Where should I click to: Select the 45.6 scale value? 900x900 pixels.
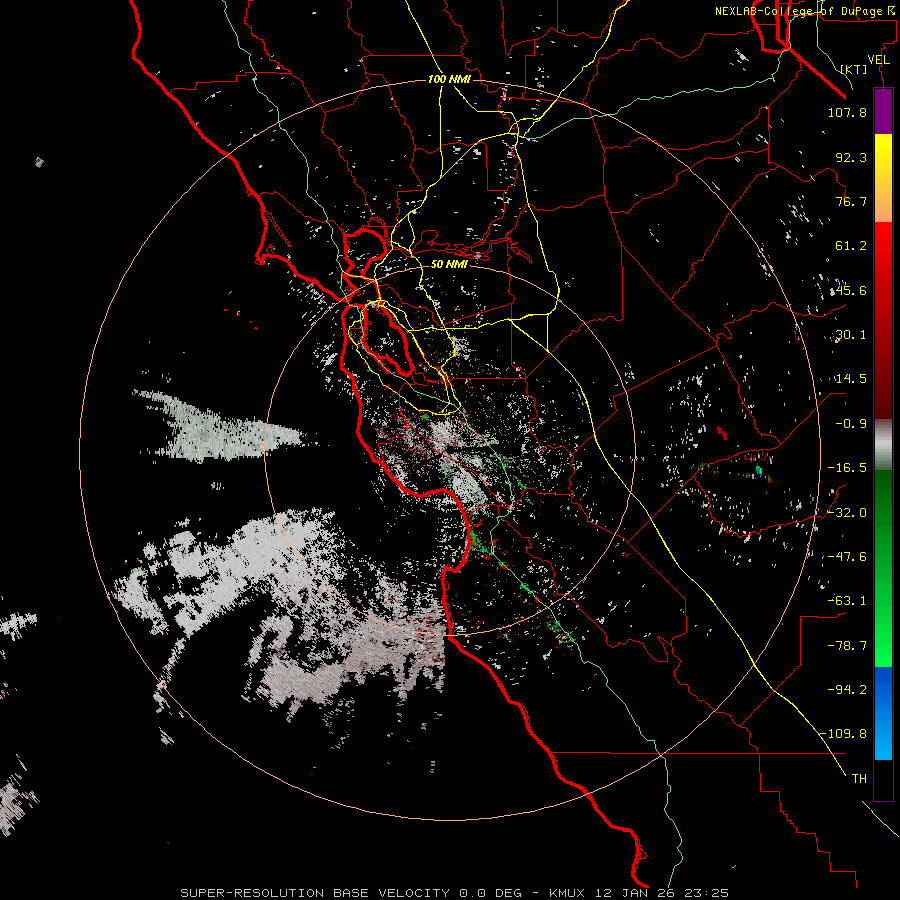851,290
